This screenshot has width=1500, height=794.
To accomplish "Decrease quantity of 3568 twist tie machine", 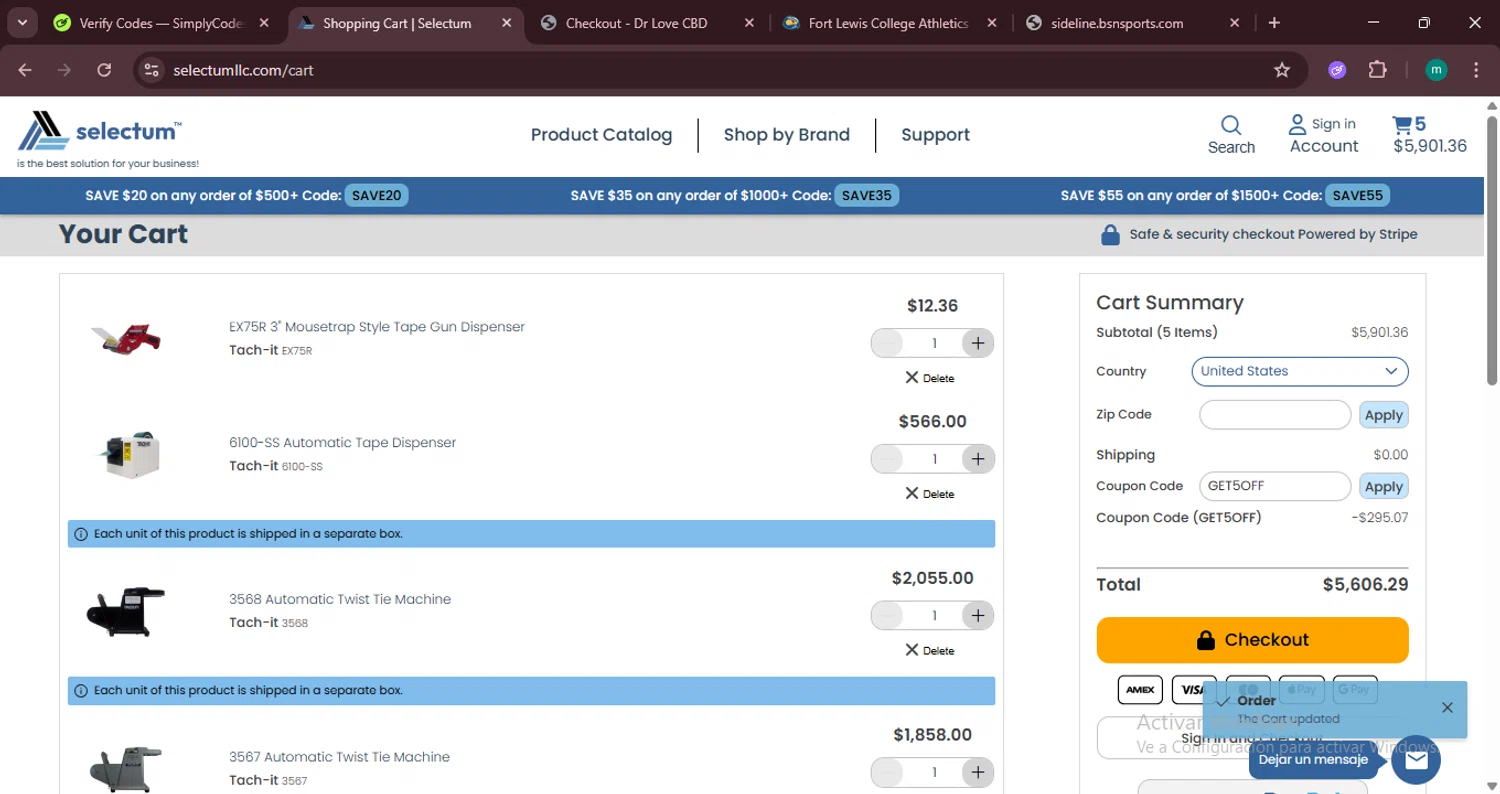I will pos(887,615).
